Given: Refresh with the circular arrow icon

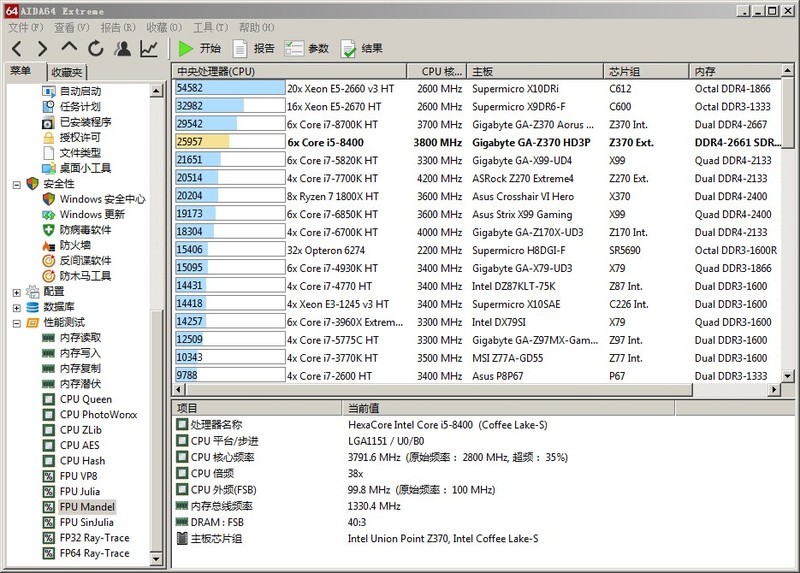Looking at the screenshot, I should (x=95, y=48).
